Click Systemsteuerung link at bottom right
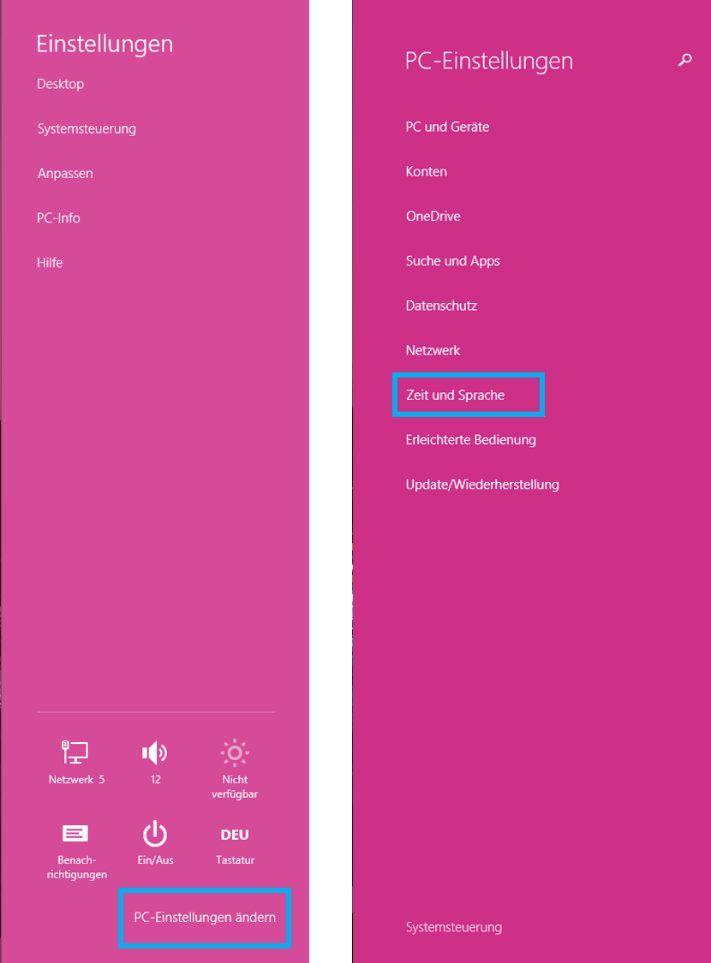 click(x=454, y=927)
